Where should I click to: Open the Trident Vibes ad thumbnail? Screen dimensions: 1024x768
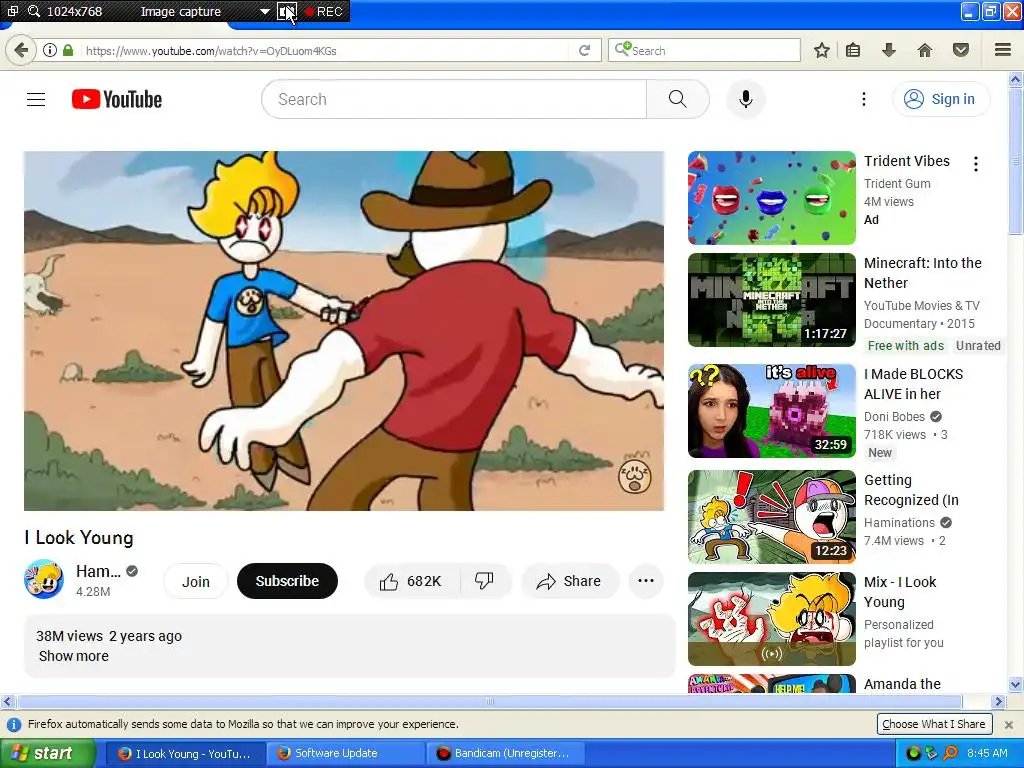772,198
